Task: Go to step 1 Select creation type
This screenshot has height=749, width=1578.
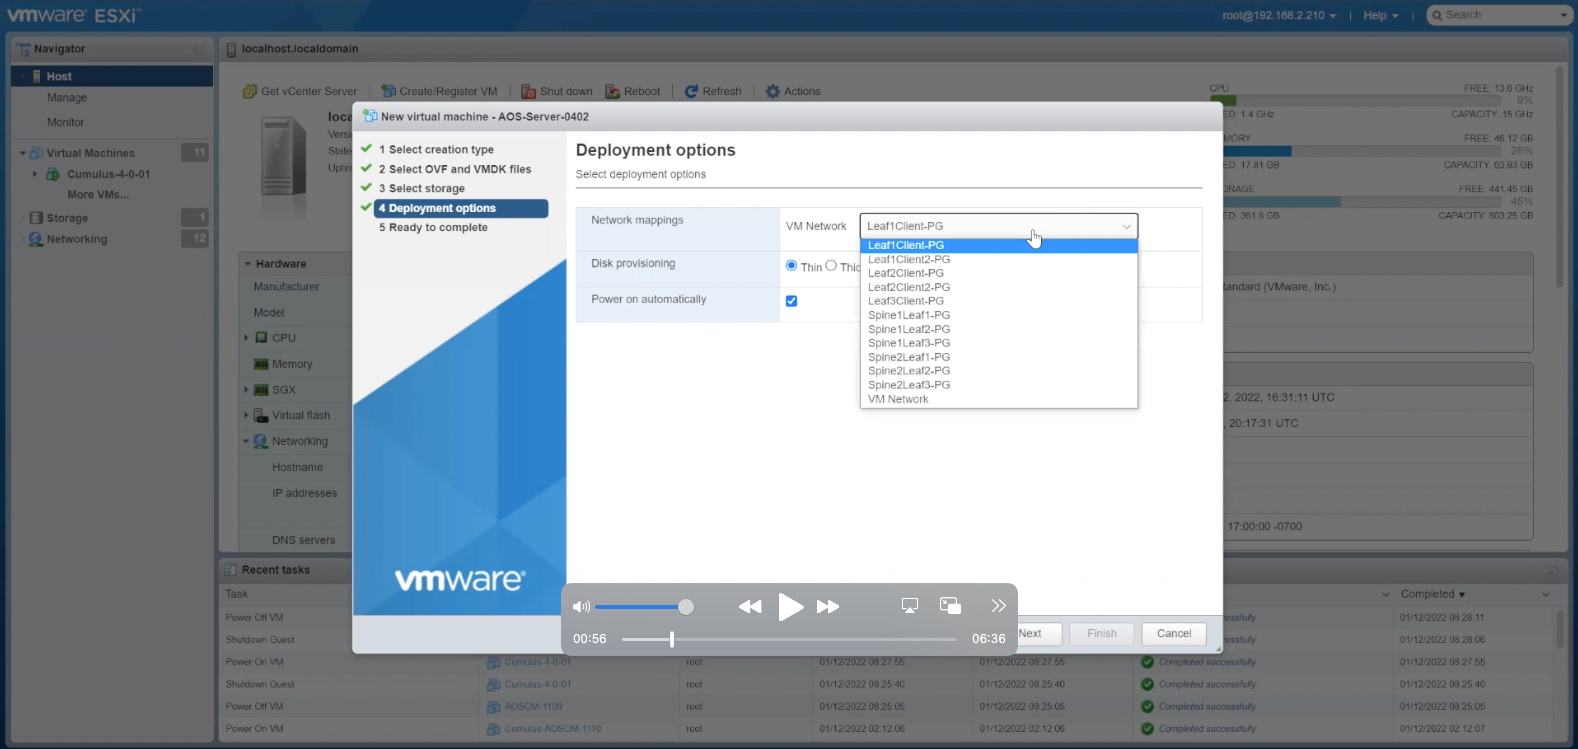Action: pyautogui.click(x=436, y=149)
